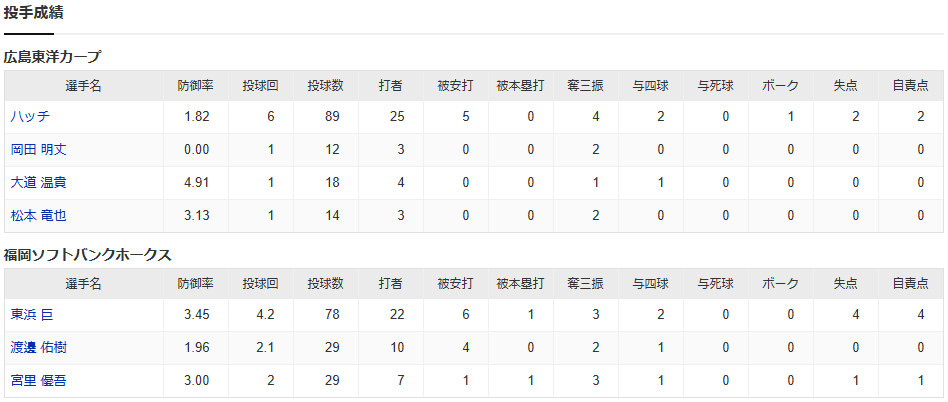Click 防御率 header in Carp table
The height and width of the screenshot is (402, 948).
click(196, 86)
